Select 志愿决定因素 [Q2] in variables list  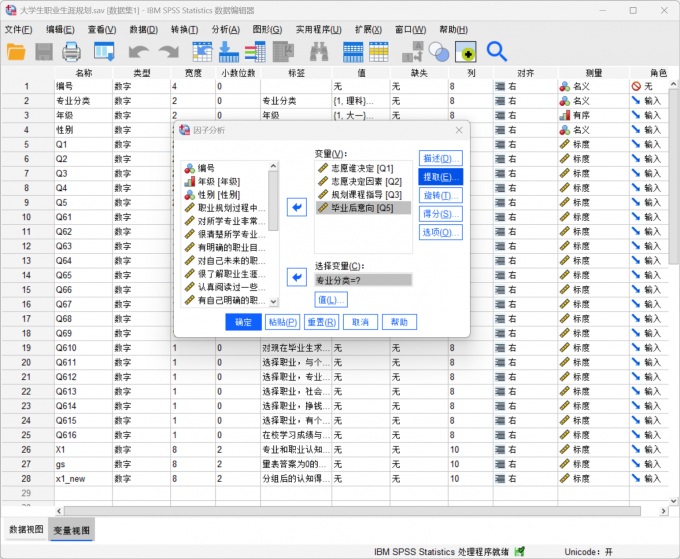pyautogui.click(x=363, y=181)
